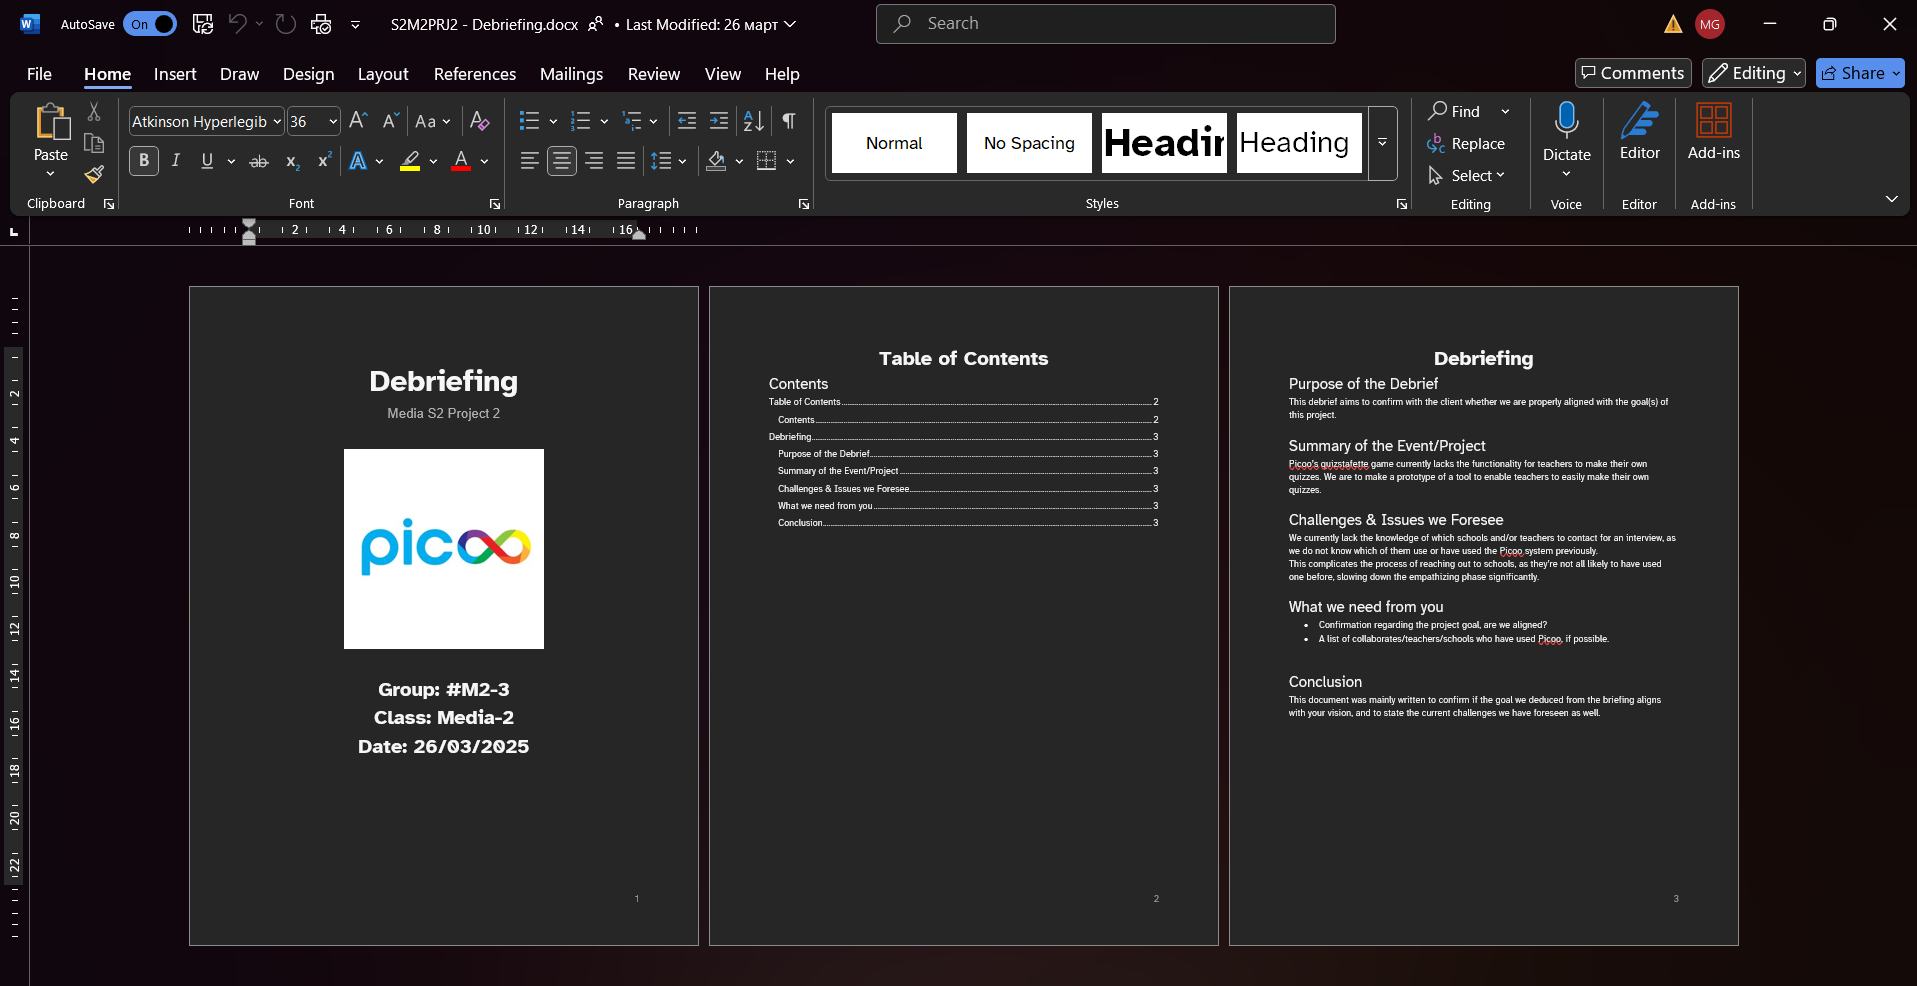Increase indent of the paragraph
Screen dimensions: 1917x986
click(719, 121)
